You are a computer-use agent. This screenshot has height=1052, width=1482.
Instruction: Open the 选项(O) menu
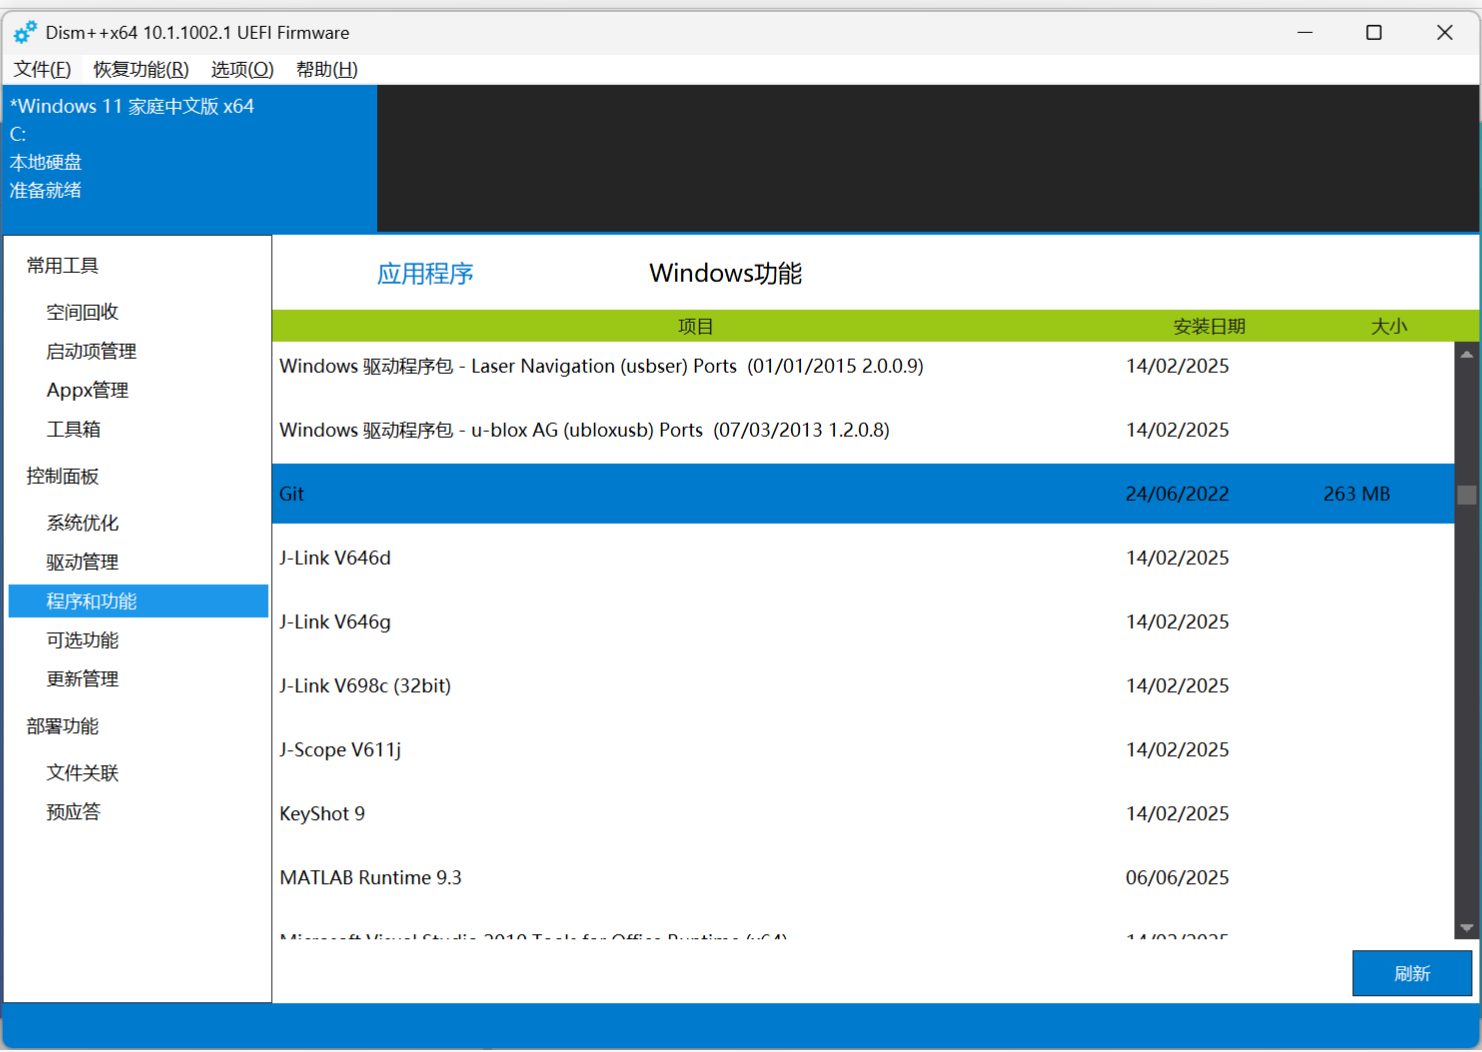coord(242,69)
